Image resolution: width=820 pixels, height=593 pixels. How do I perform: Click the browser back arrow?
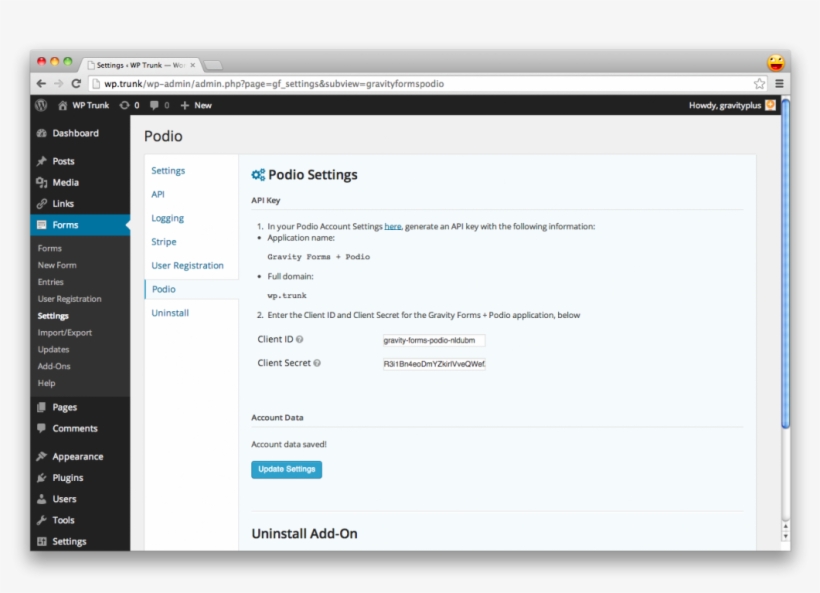click(41, 84)
